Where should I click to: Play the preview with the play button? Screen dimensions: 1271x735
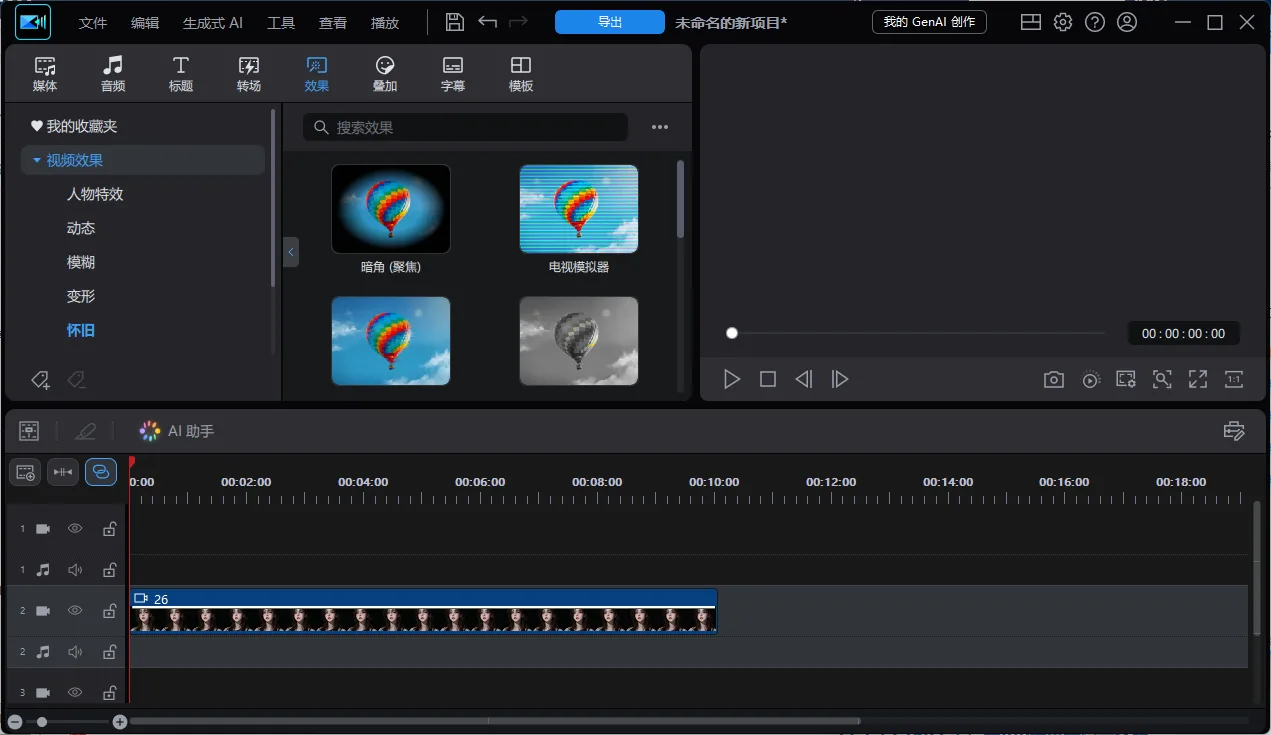pyautogui.click(x=732, y=379)
